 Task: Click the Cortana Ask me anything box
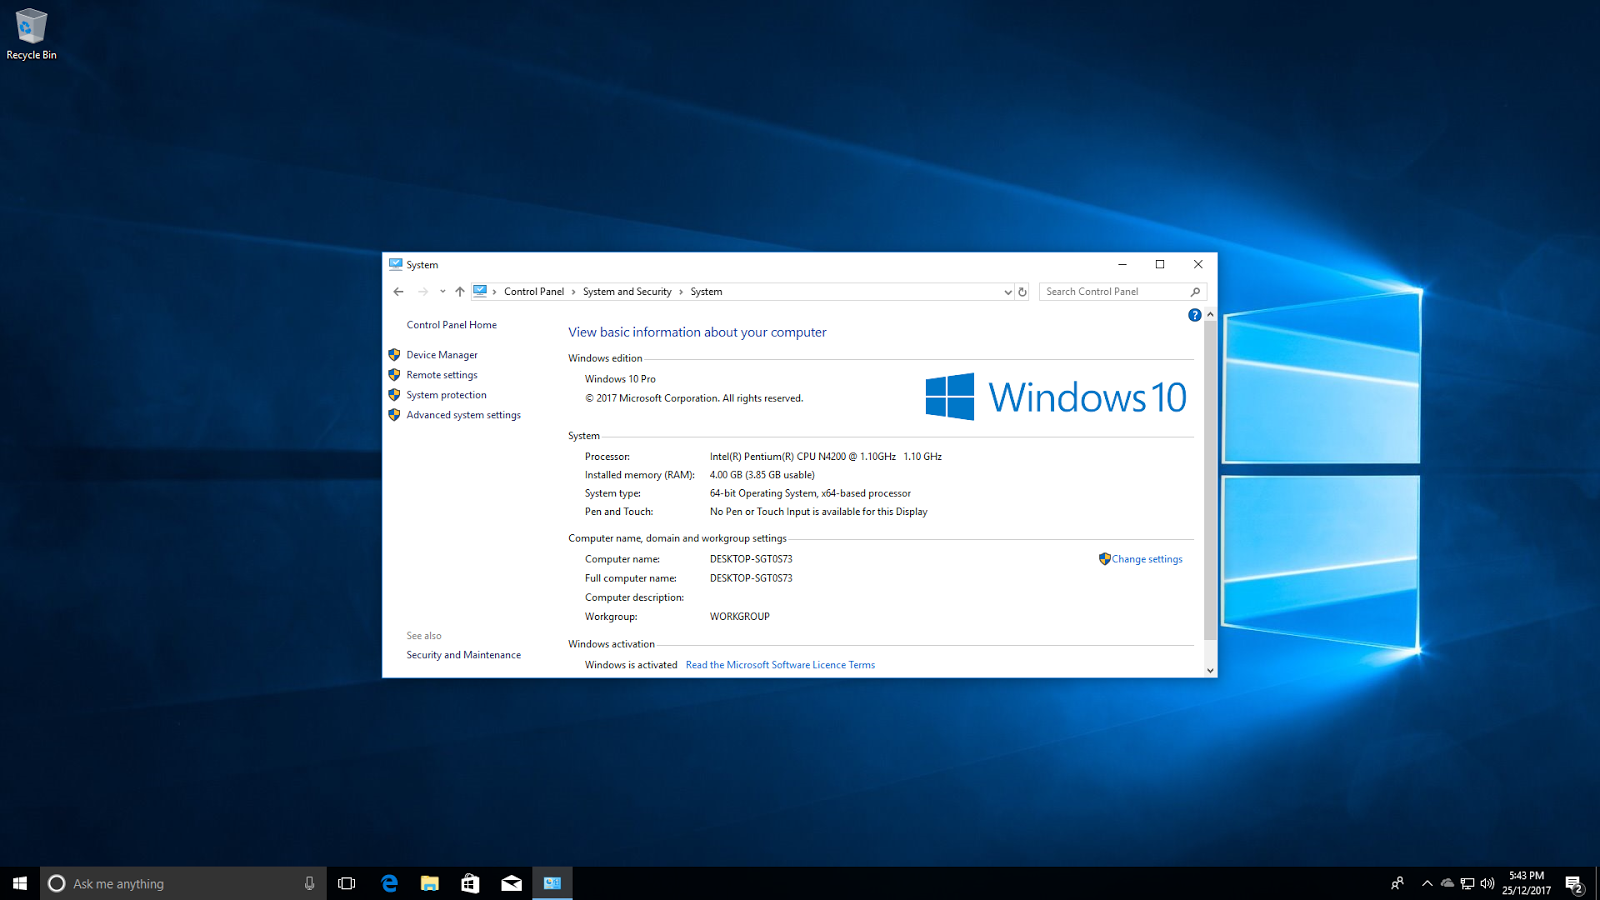[183, 883]
